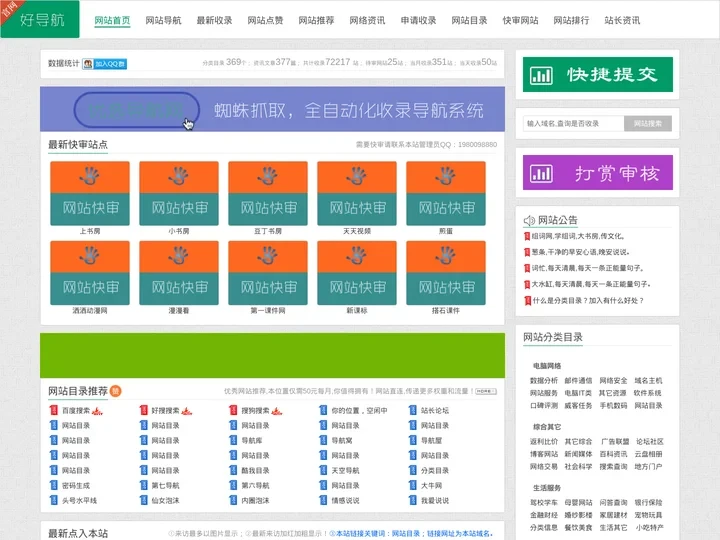This screenshot has height=540, width=720.
Task: Open the 情感说说 link
Action: pos(345,501)
